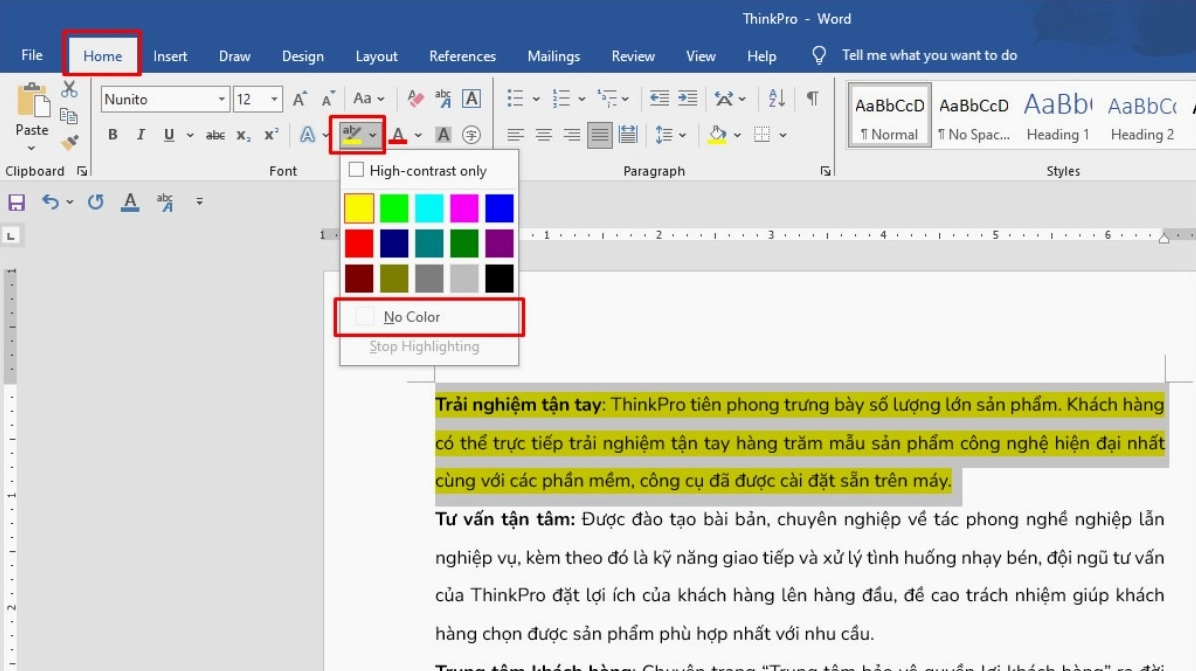Increase font size with grow icon
1196x671 pixels.
pos(300,99)
